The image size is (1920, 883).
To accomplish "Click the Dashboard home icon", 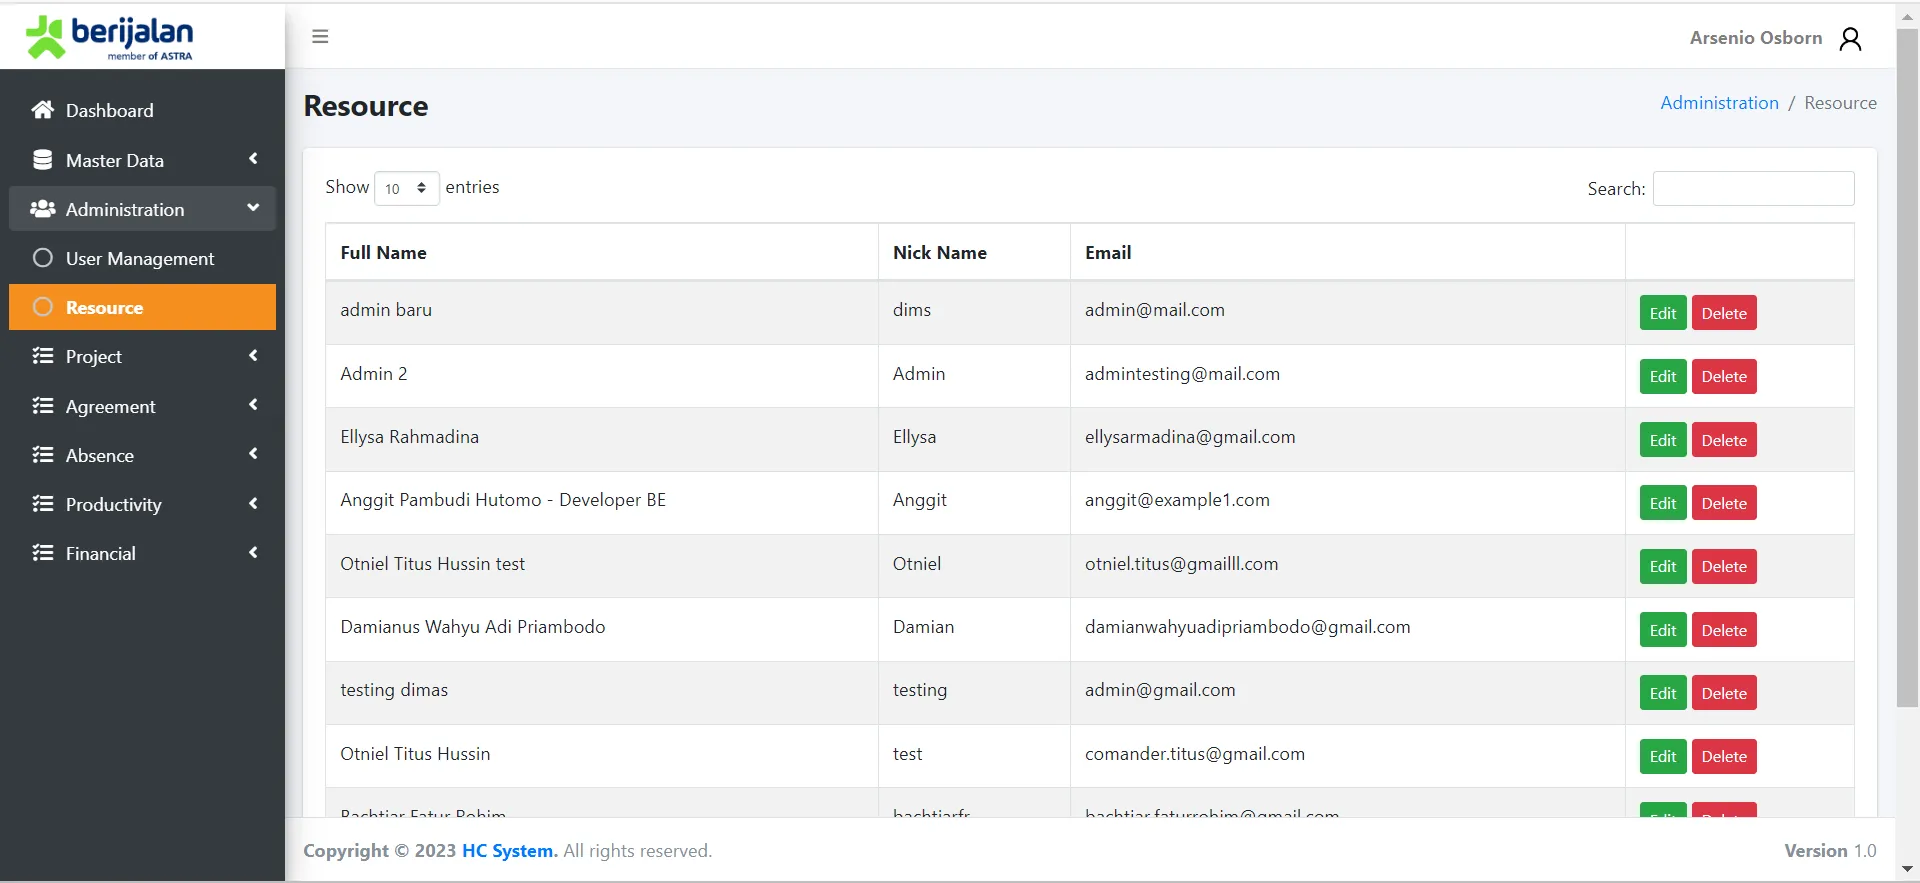I will pos(42,110).
